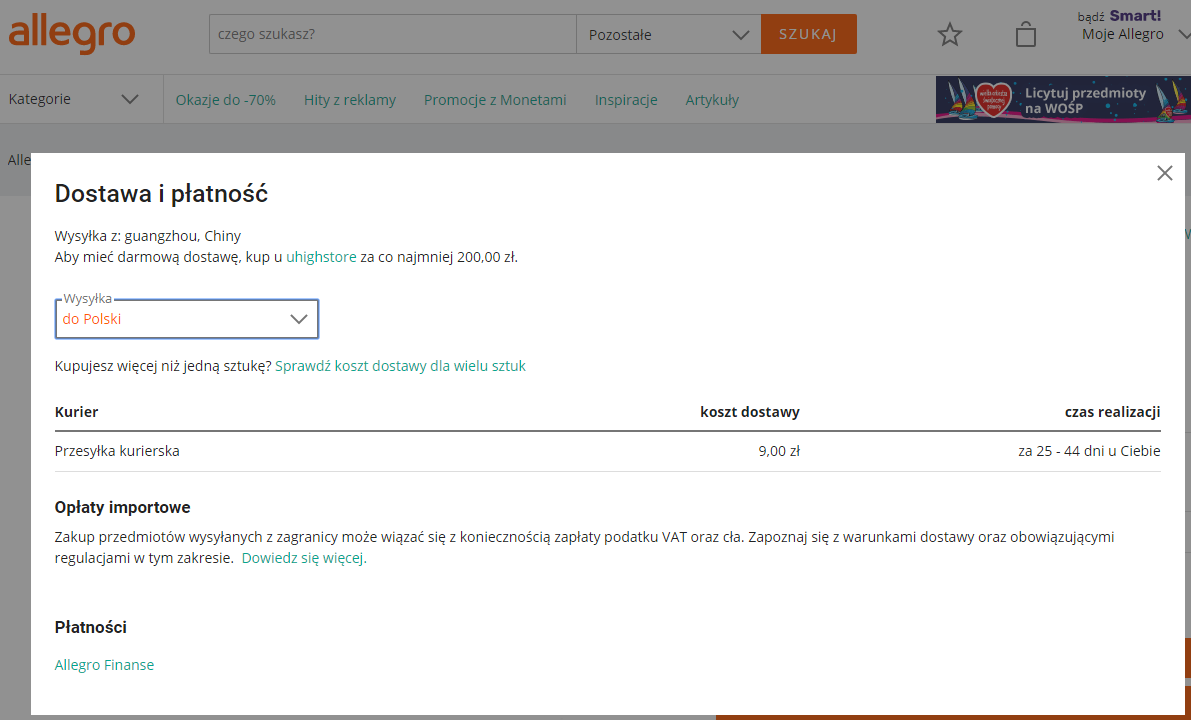Go to Hity z reklamy
Screen dimensions: 1191x720
[x=350, y=100]
